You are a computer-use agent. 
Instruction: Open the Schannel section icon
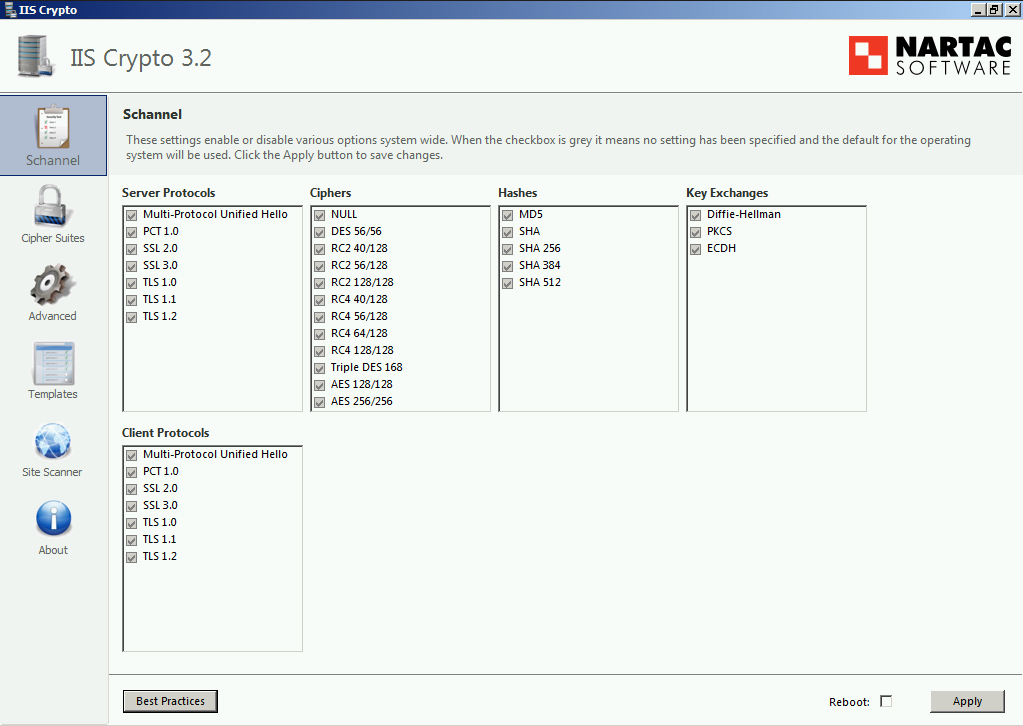pos(53,127)
